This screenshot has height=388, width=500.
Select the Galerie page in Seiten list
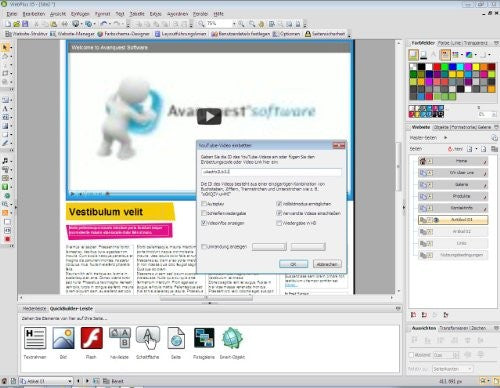click(x=453, y=185)
